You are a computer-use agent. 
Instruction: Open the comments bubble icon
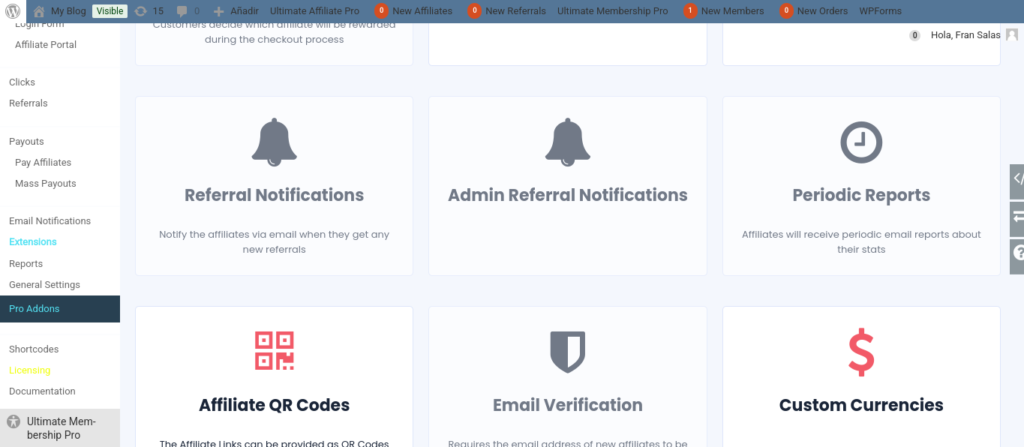(182, 11)
